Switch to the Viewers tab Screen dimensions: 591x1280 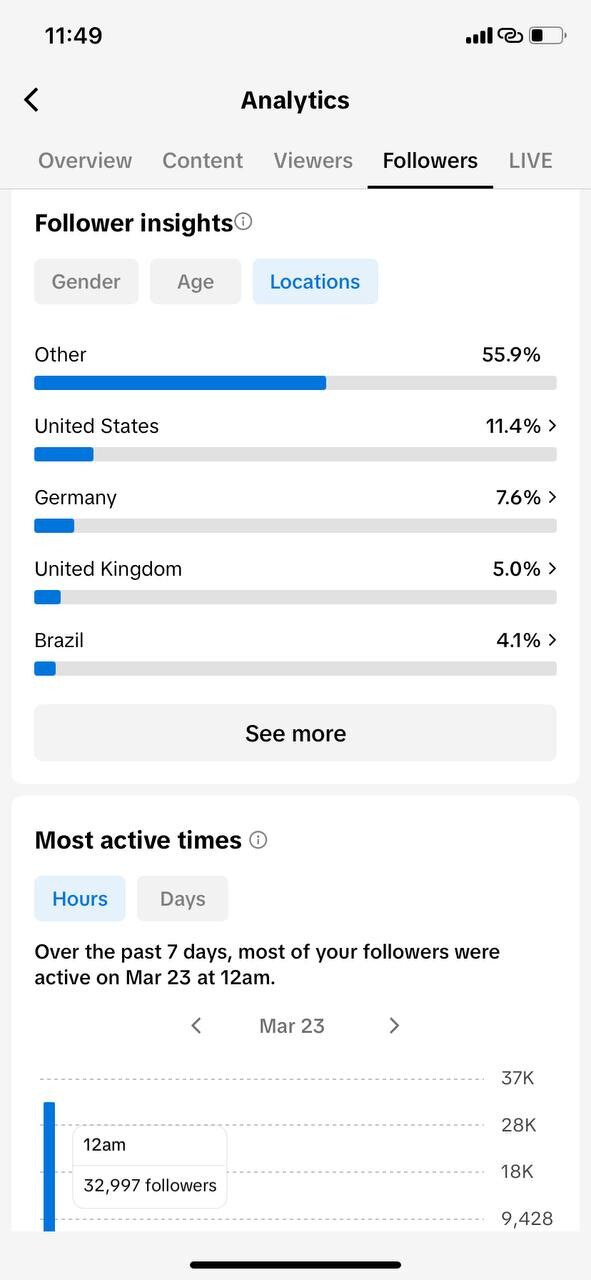coord(313,160)
